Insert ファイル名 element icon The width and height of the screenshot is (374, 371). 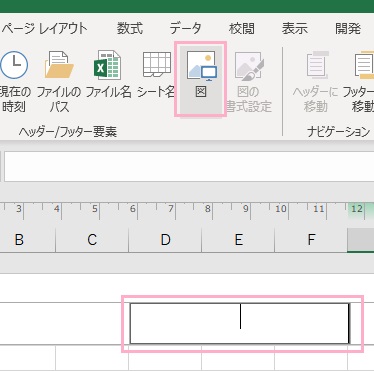coord(107,65)
